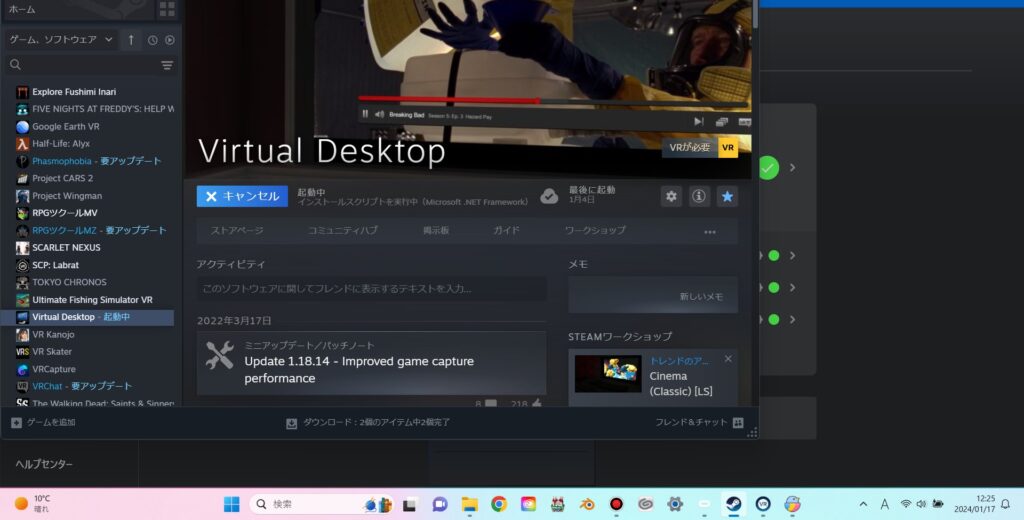
Task: Open game settings gear icon
Action: [x=671, y=196]
